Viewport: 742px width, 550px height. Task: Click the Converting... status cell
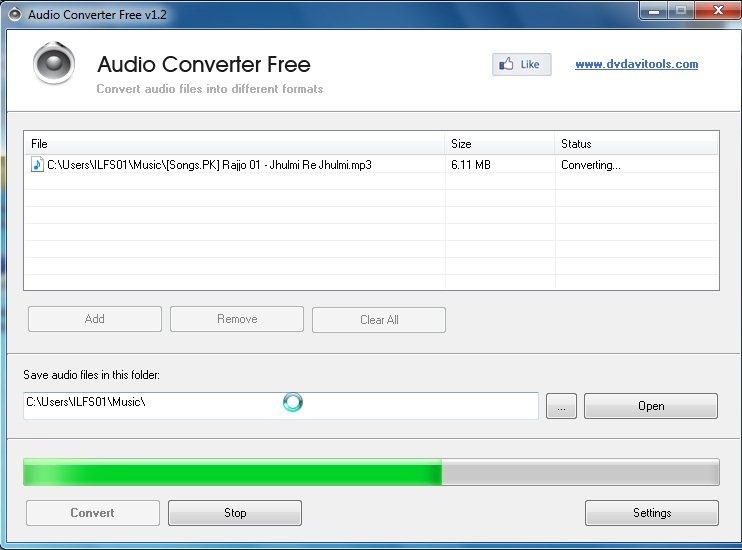point(591,165)
